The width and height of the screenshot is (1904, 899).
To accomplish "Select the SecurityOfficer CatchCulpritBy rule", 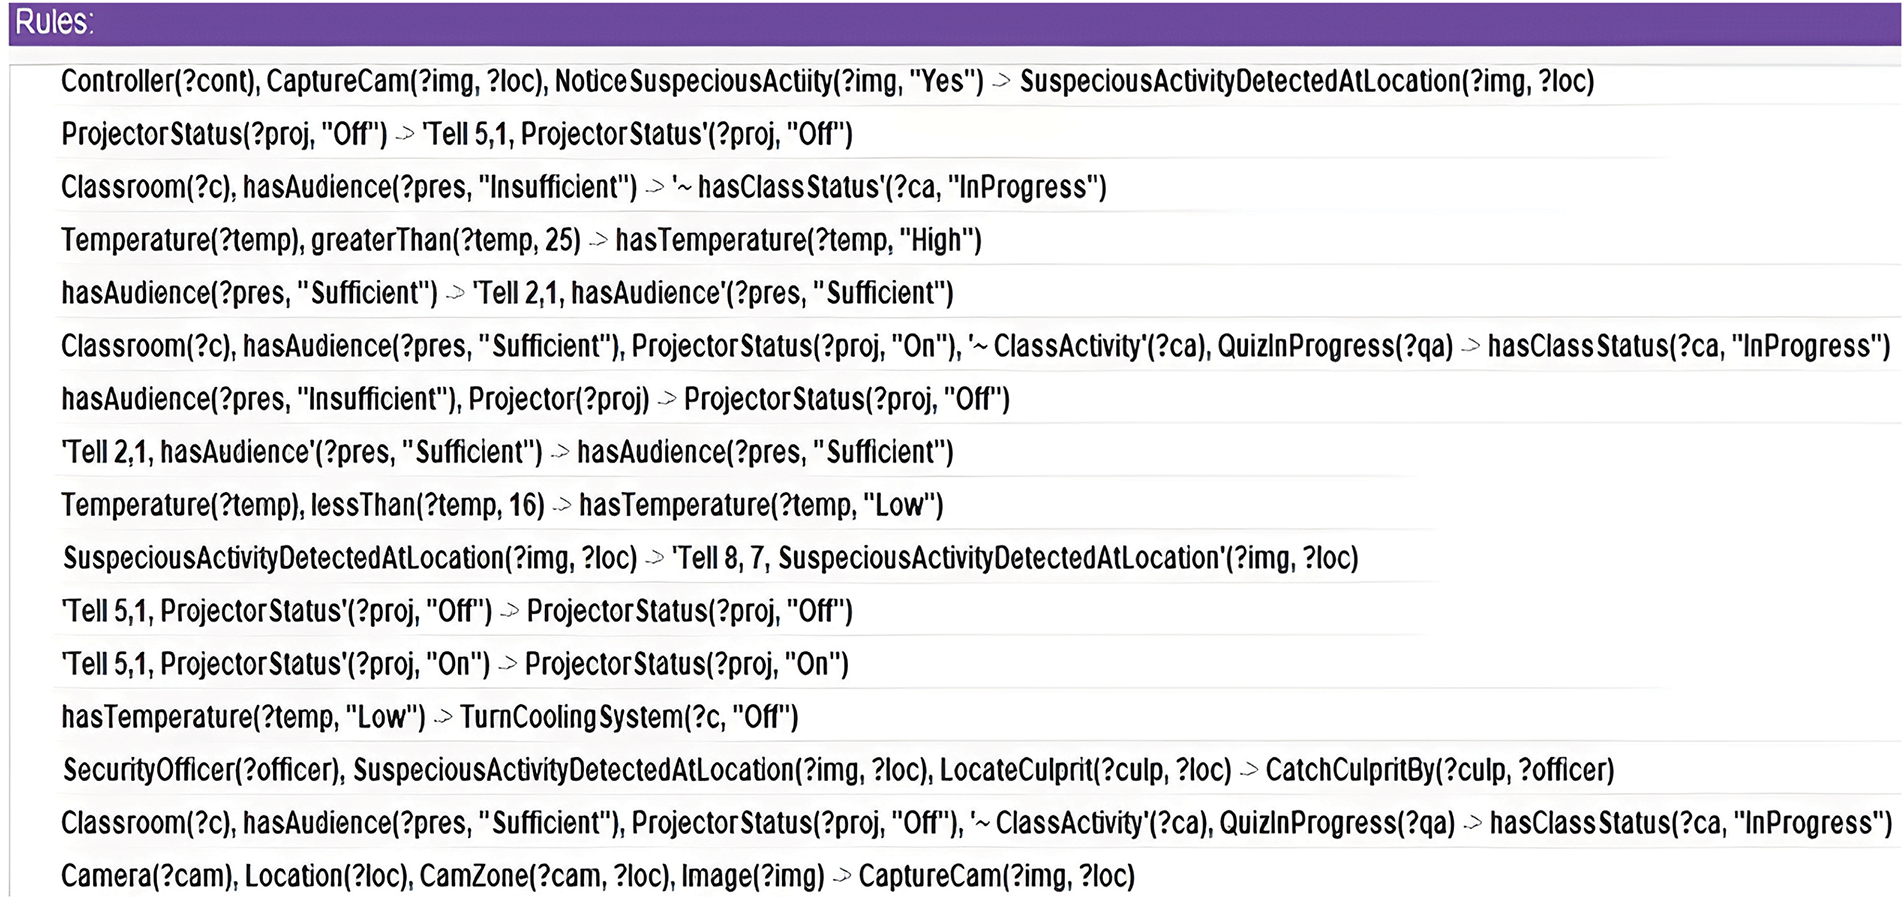I will (838, 770).
